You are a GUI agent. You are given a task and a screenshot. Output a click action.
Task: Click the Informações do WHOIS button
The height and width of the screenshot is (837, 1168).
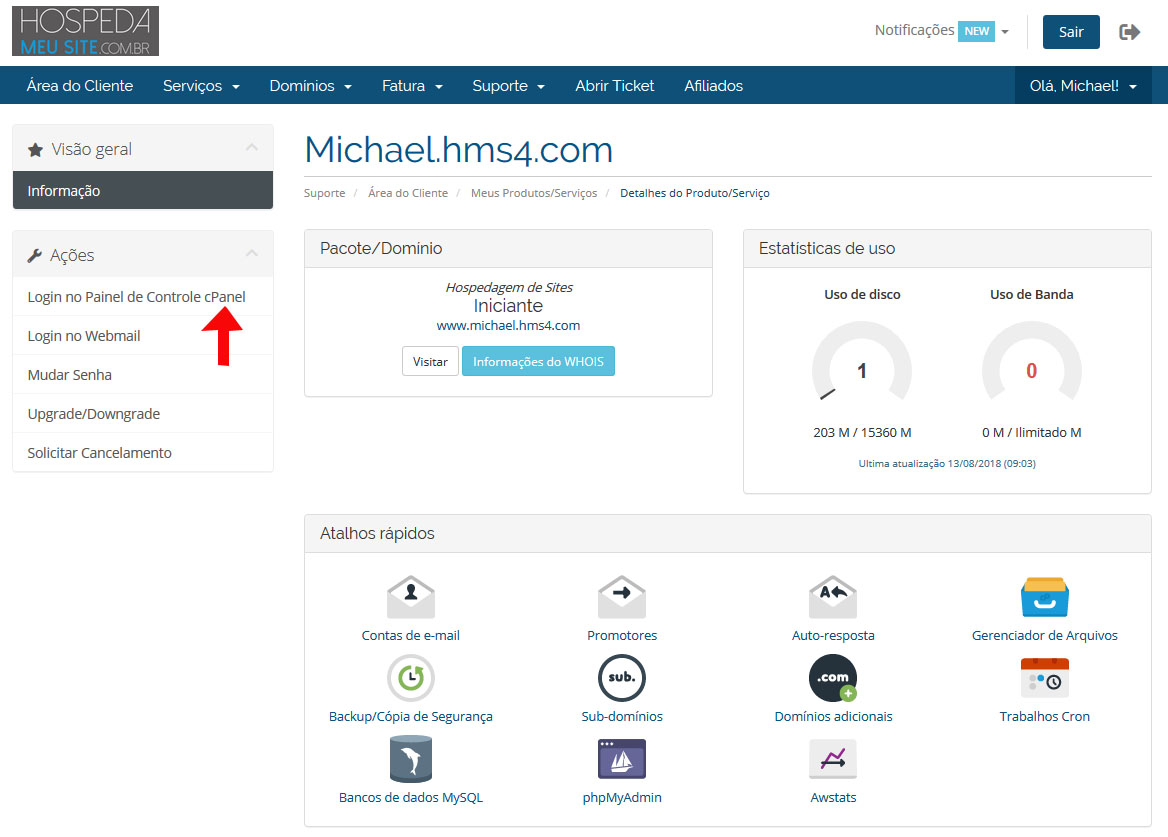tap(538, 361)
